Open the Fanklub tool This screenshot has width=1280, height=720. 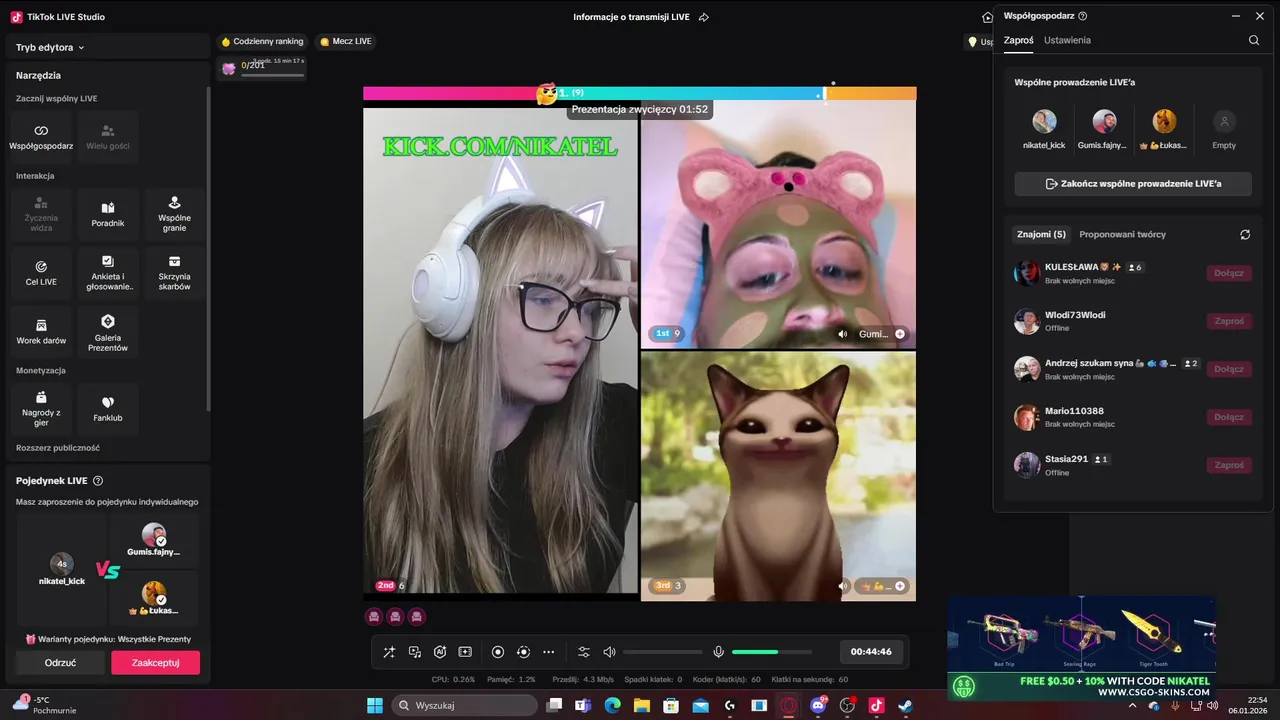(108, 409)
